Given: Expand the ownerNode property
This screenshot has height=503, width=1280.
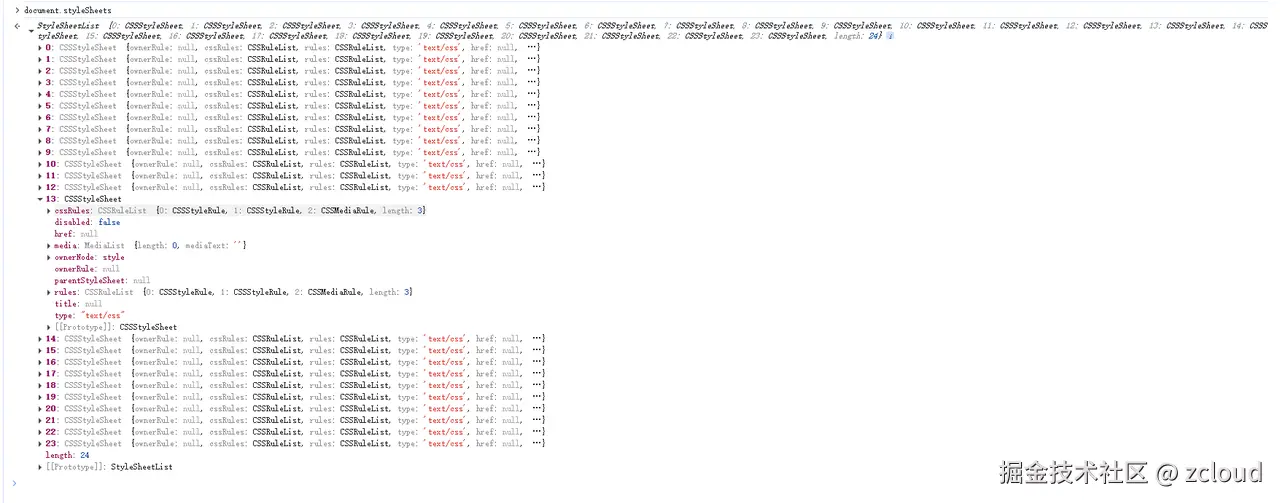Looking at the screenshot, I should (x=49, y=257).
